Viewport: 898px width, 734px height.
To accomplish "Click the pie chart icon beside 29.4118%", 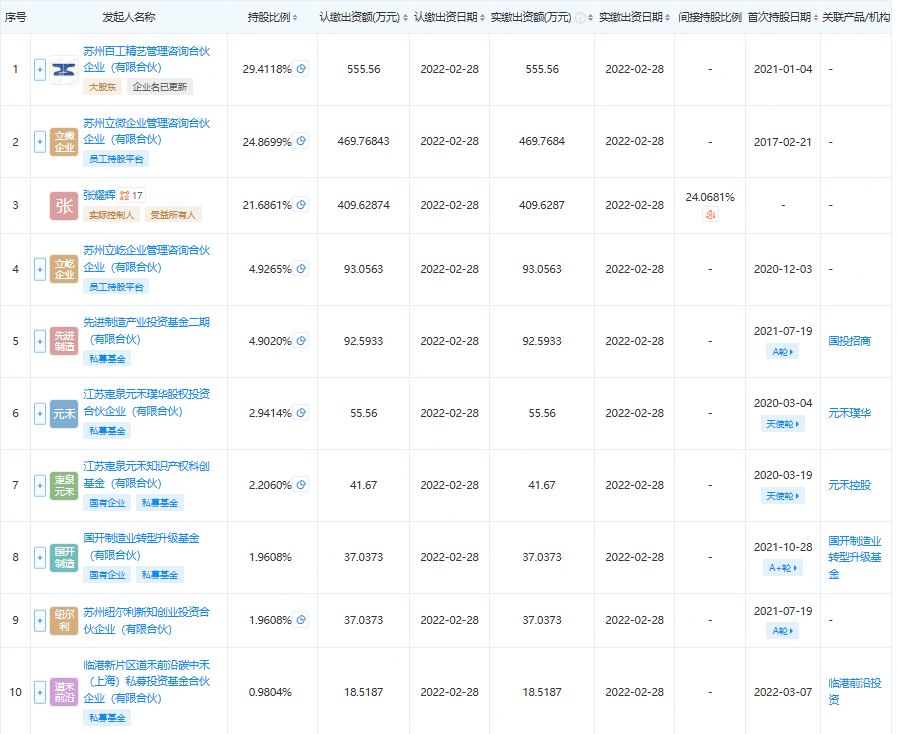I will pos(302,68).
